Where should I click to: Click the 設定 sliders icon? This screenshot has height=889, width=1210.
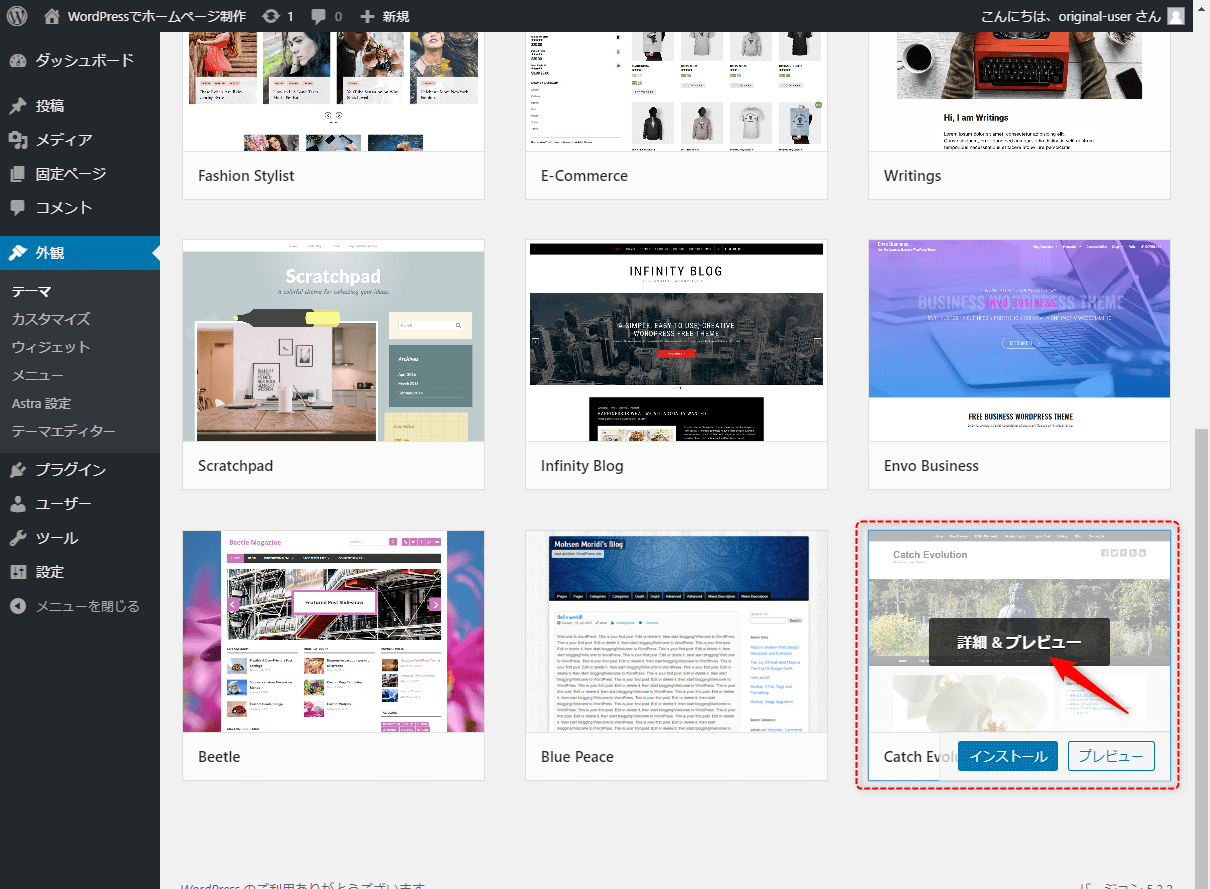pyautogui.click(x=18, y=572)
